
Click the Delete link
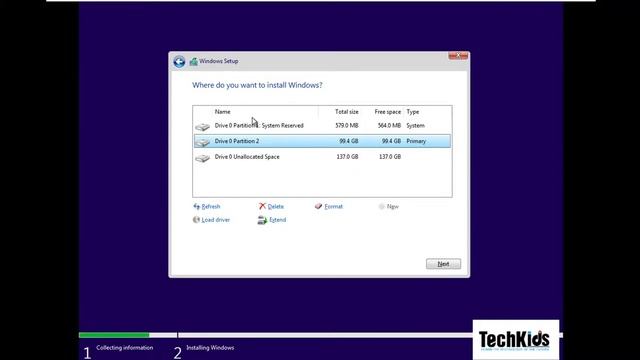click(276, 207)
